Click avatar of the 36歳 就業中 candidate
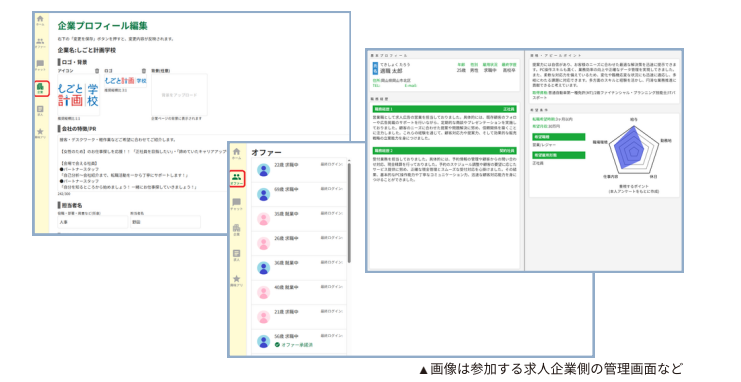This screenshot has width=741, height=382. pos(263,268)
